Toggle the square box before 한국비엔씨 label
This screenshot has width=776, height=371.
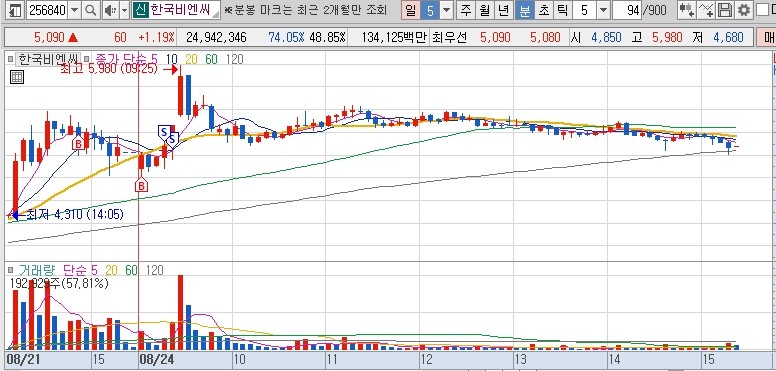pyautogui.click(x=11, y=59)
